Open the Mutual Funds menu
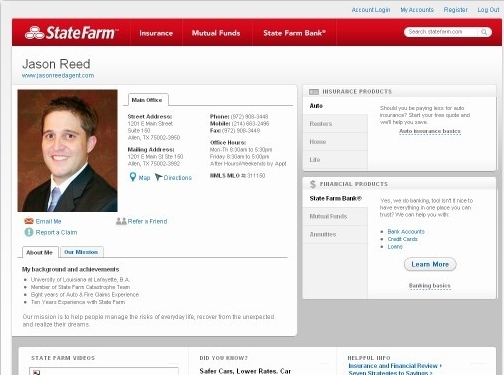 click(216, 33)
